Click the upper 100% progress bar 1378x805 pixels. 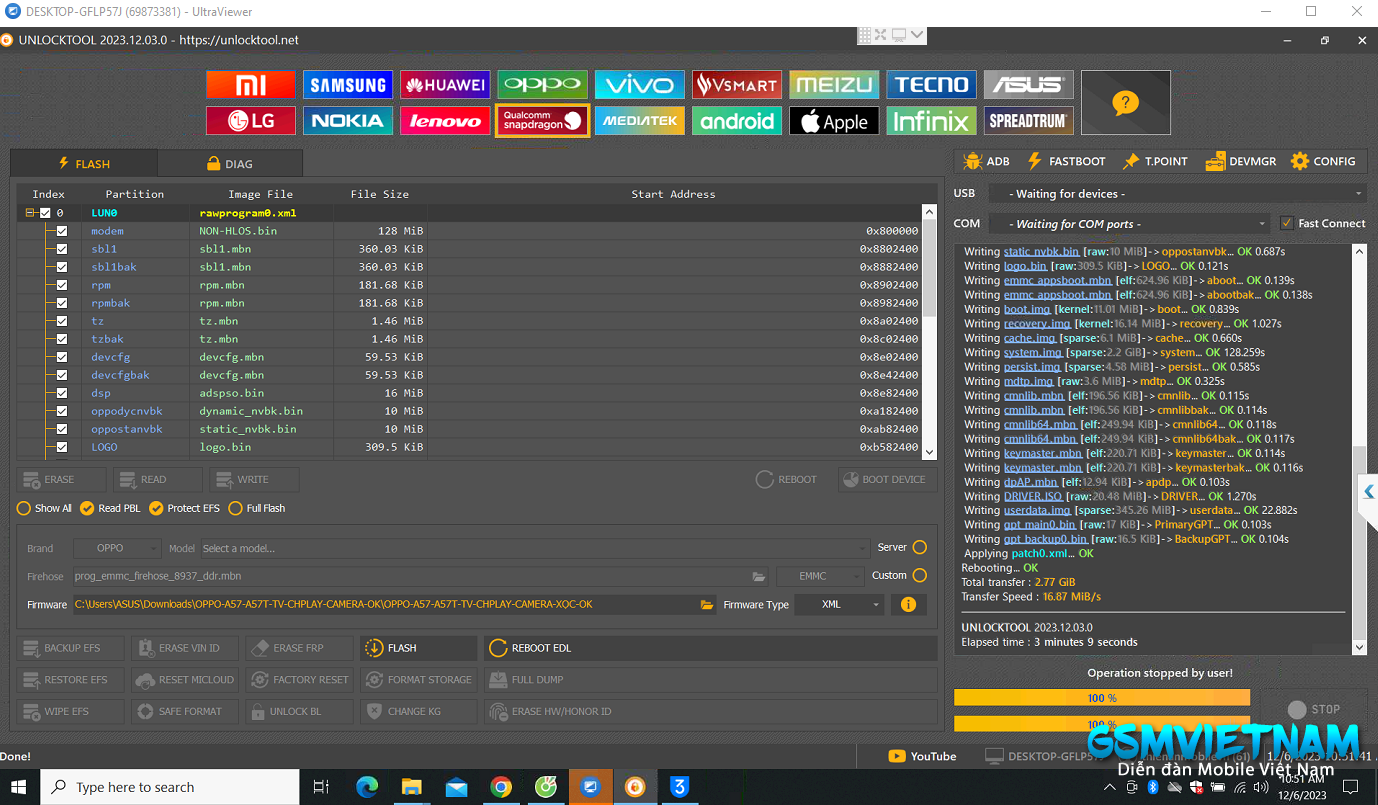[x=1102, y=697]
